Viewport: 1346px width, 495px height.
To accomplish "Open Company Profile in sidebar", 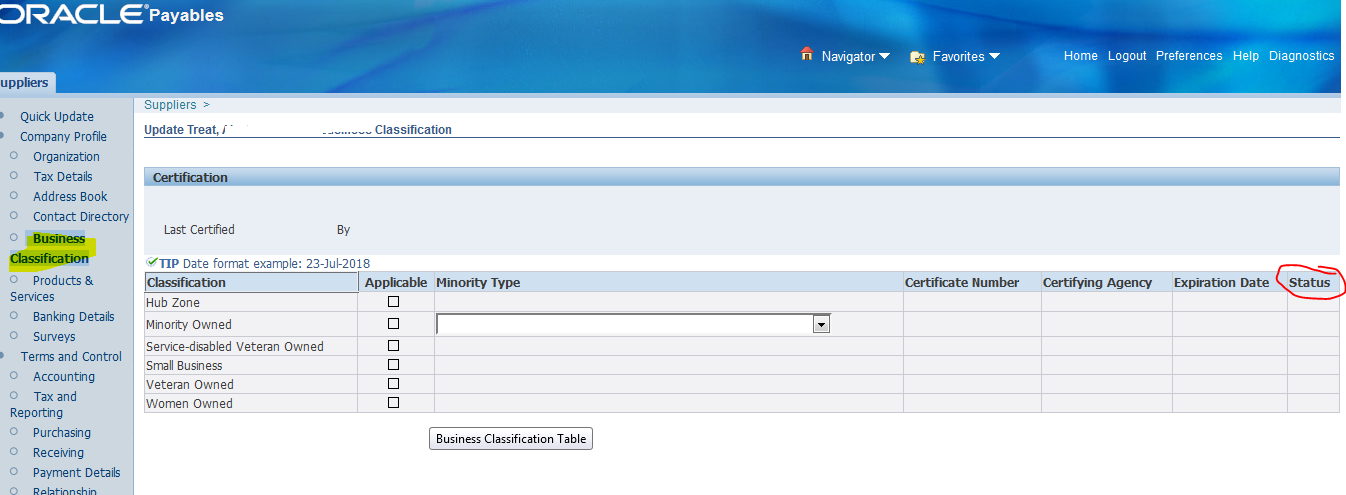I will pyautogui.click(x=64, y=137).
